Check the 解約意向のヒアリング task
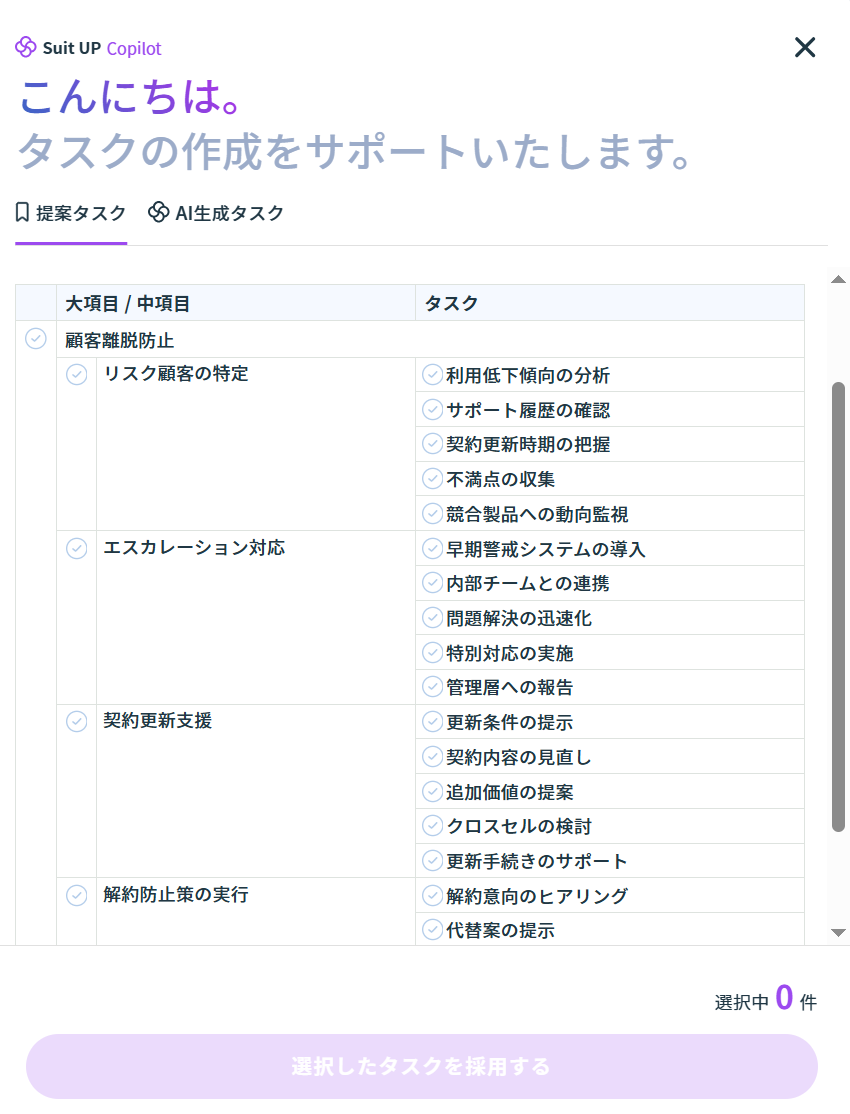The height and width of the screenshot is (1114, 850). tap(433, 896)
